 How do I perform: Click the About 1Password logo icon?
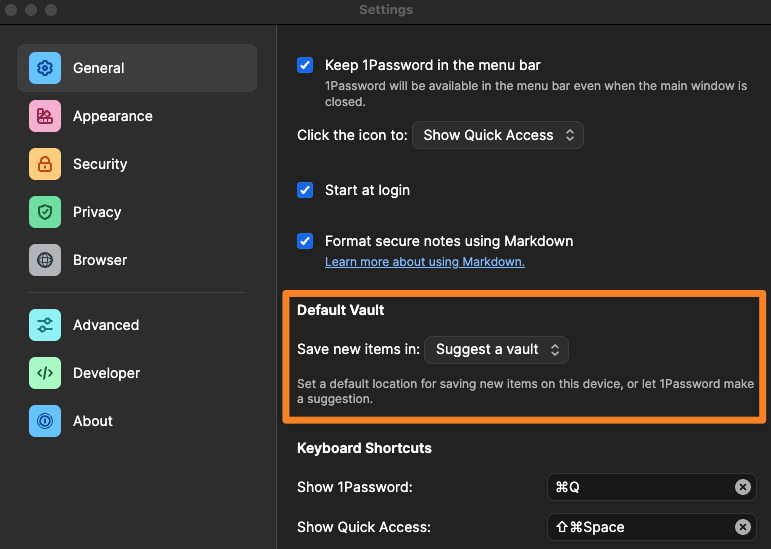[45, 421]
